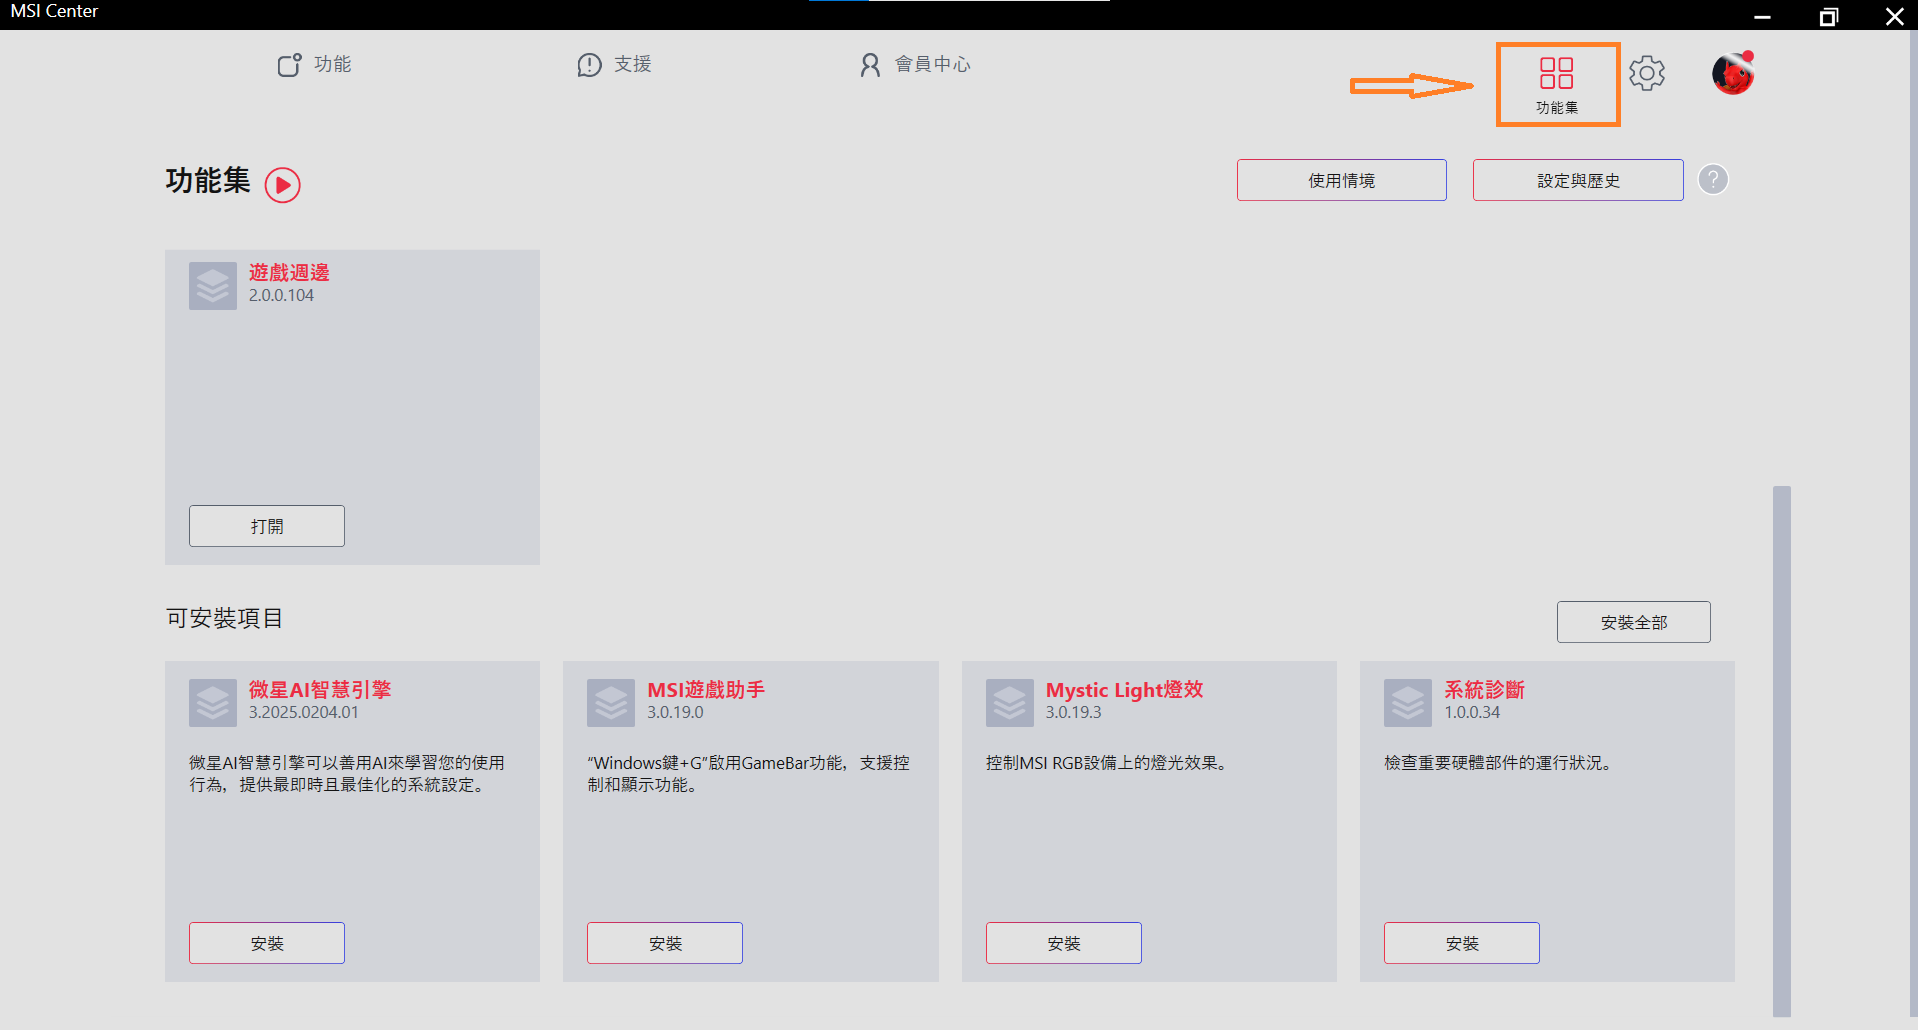The width and height of the screenshot is (1918, 1030).
Task: Install 系統診斷
Action: pos(1462,943)
